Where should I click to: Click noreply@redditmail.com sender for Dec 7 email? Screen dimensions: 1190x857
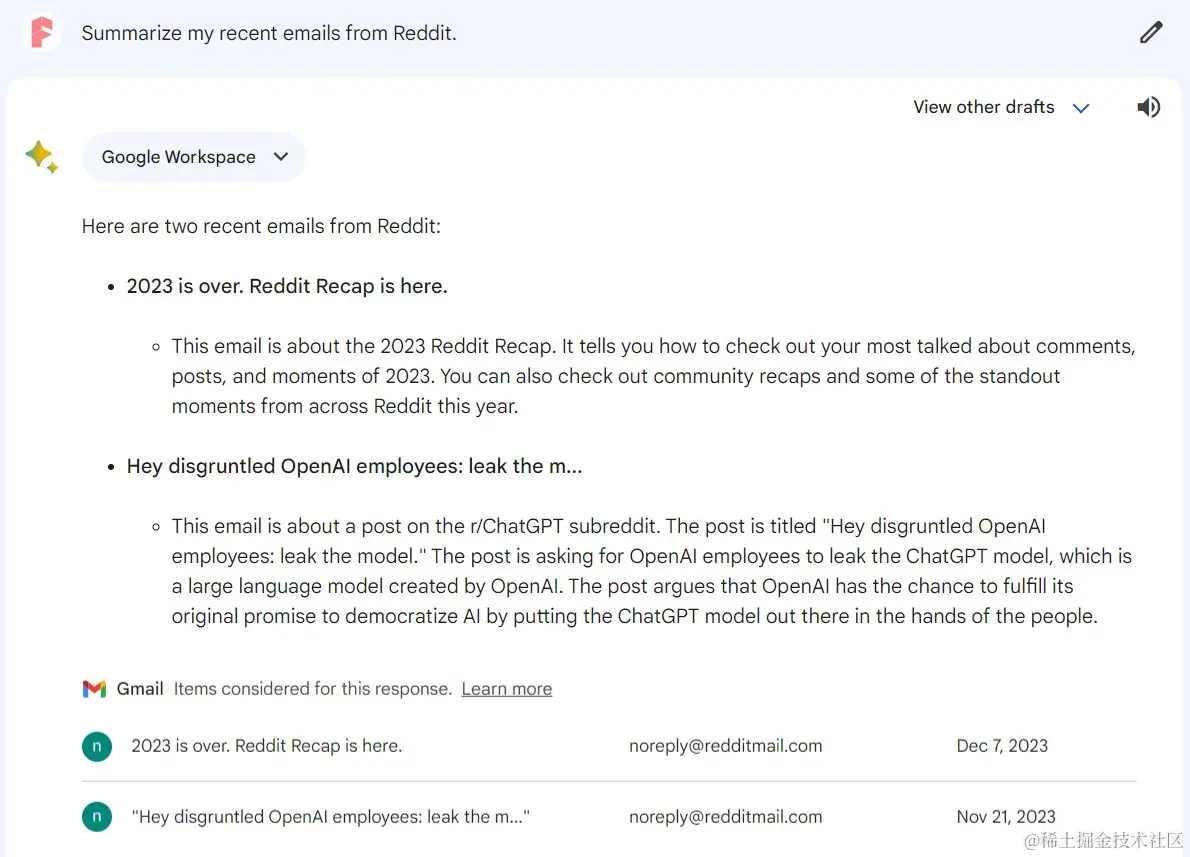726,746
